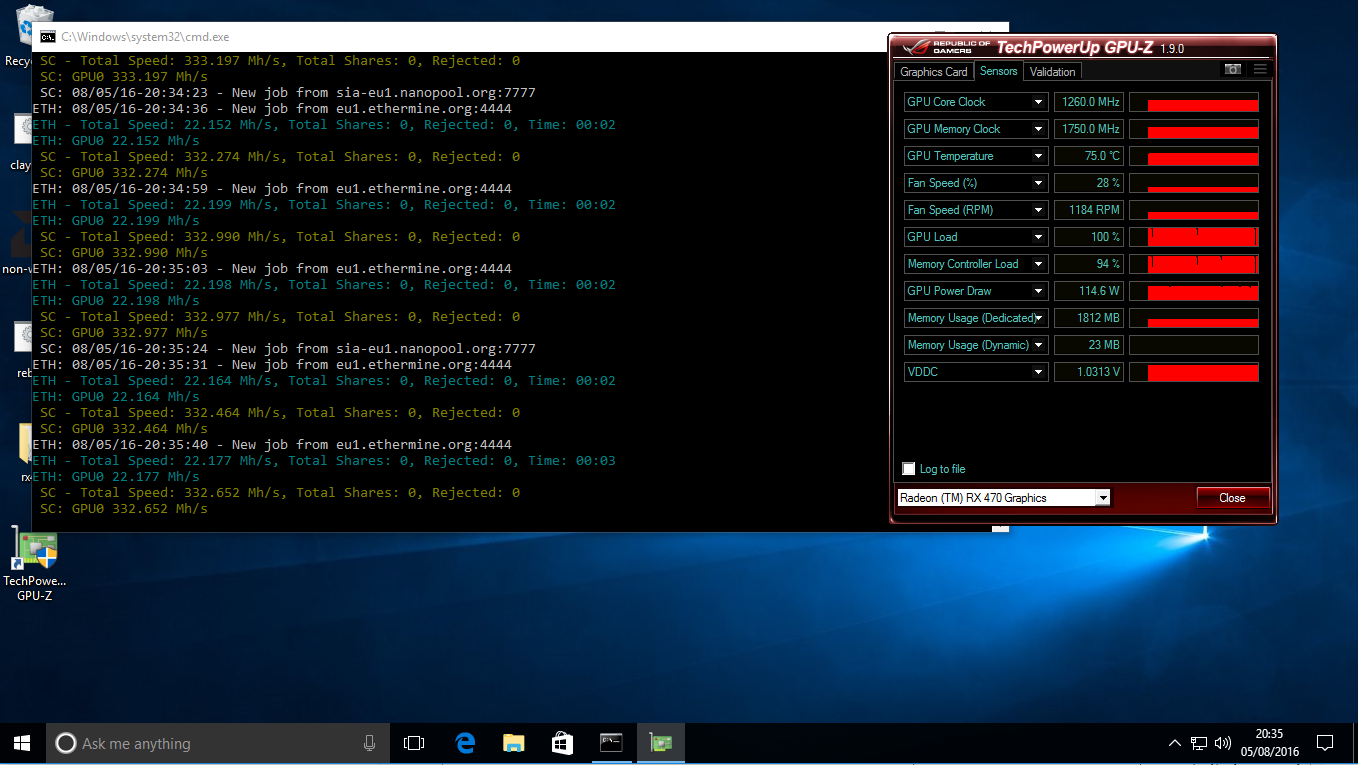Open the Windows Start menu

[22, 743]
